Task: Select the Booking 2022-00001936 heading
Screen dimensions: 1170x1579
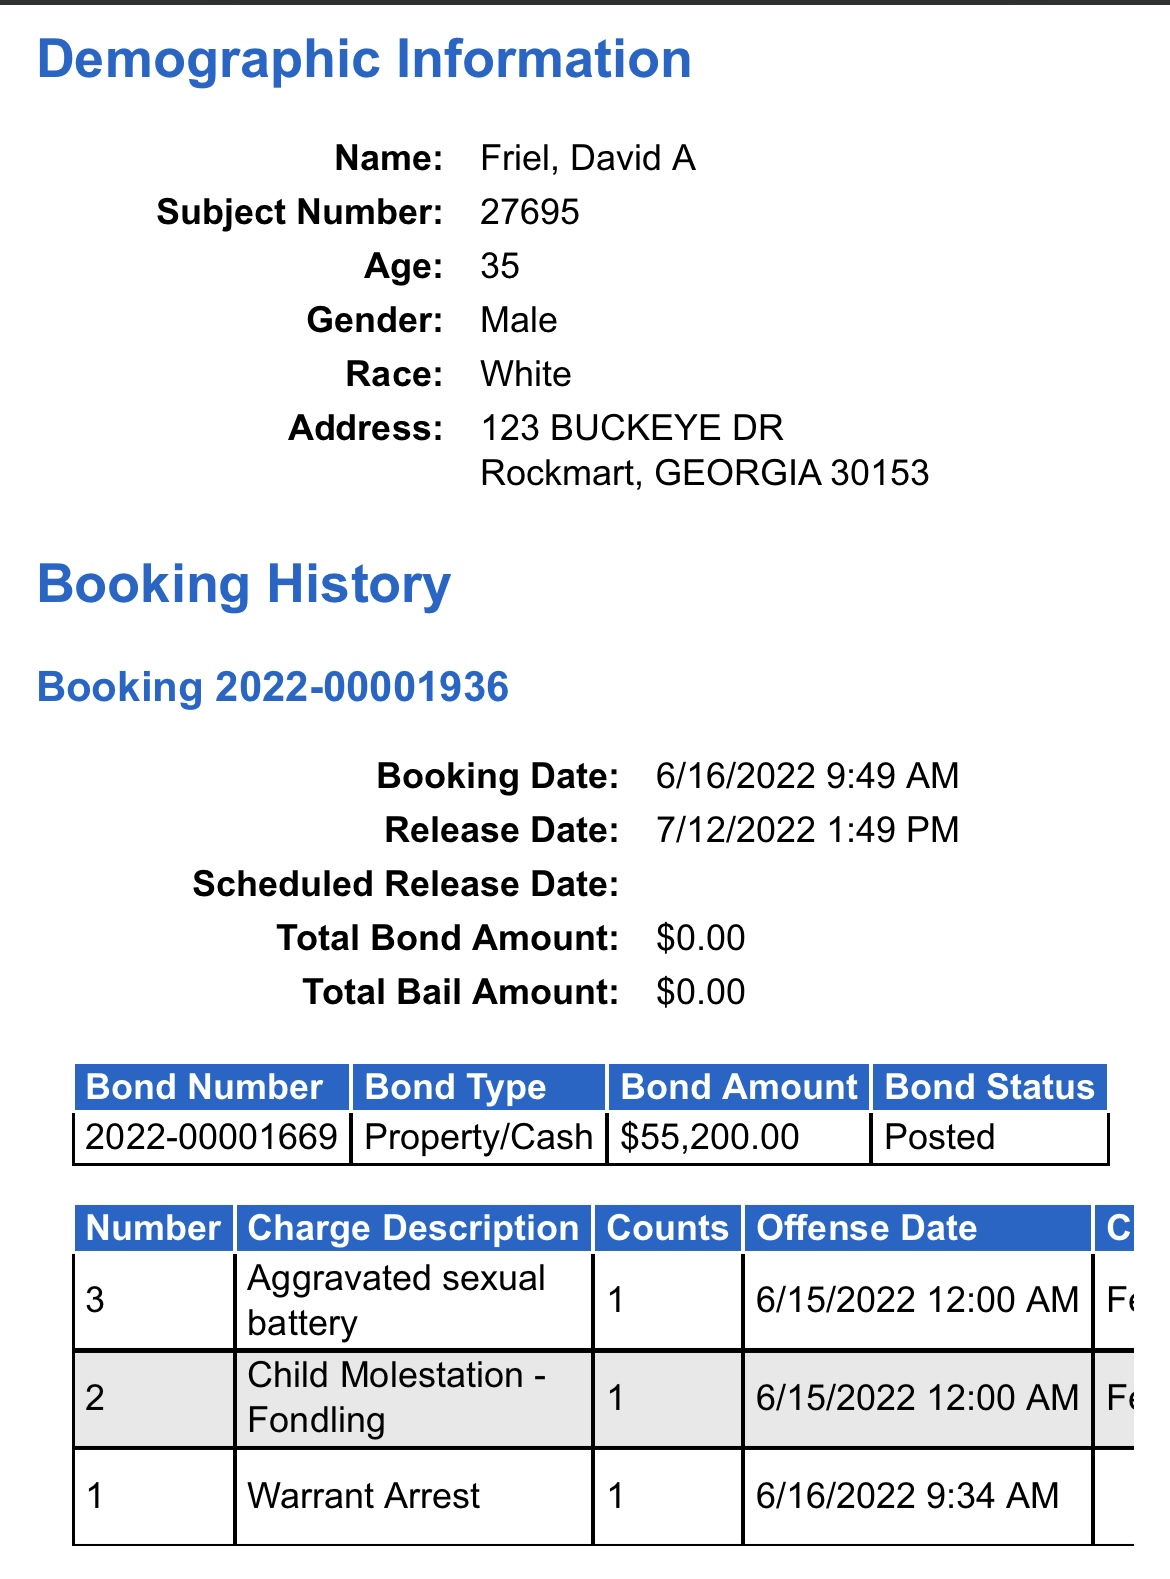Action: pyautogui.click(x=273, y=687)
